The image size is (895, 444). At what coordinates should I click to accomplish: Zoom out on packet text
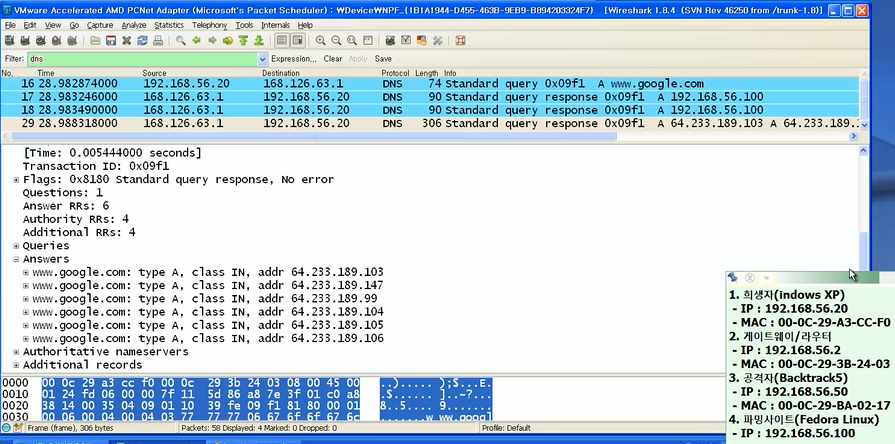click(336, 41)
